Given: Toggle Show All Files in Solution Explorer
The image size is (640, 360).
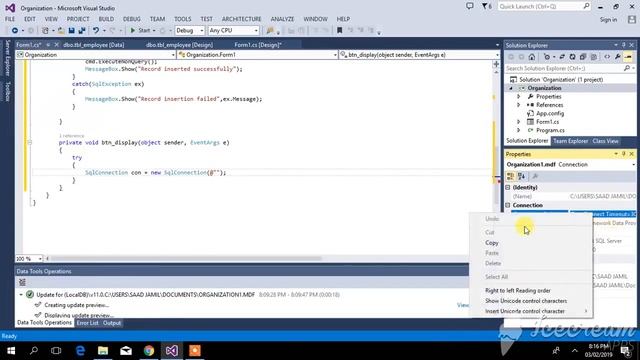Looking at the screenshot, I should [x=593, y=57].
